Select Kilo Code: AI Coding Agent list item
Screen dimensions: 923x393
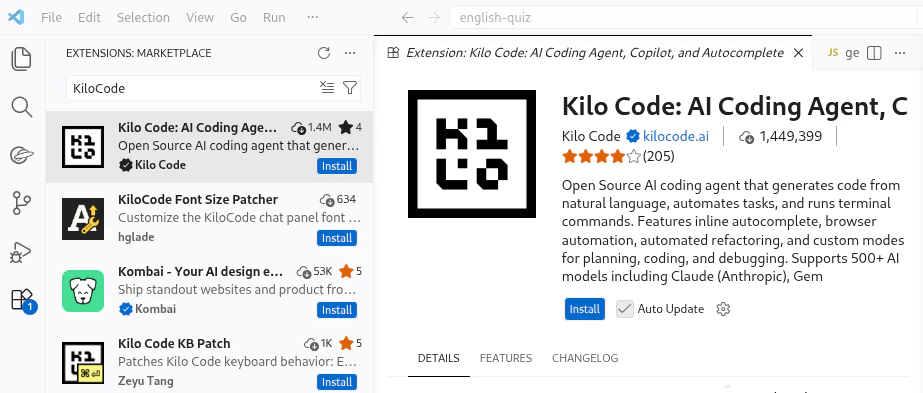pyautogui.click(x=210, y=147)
